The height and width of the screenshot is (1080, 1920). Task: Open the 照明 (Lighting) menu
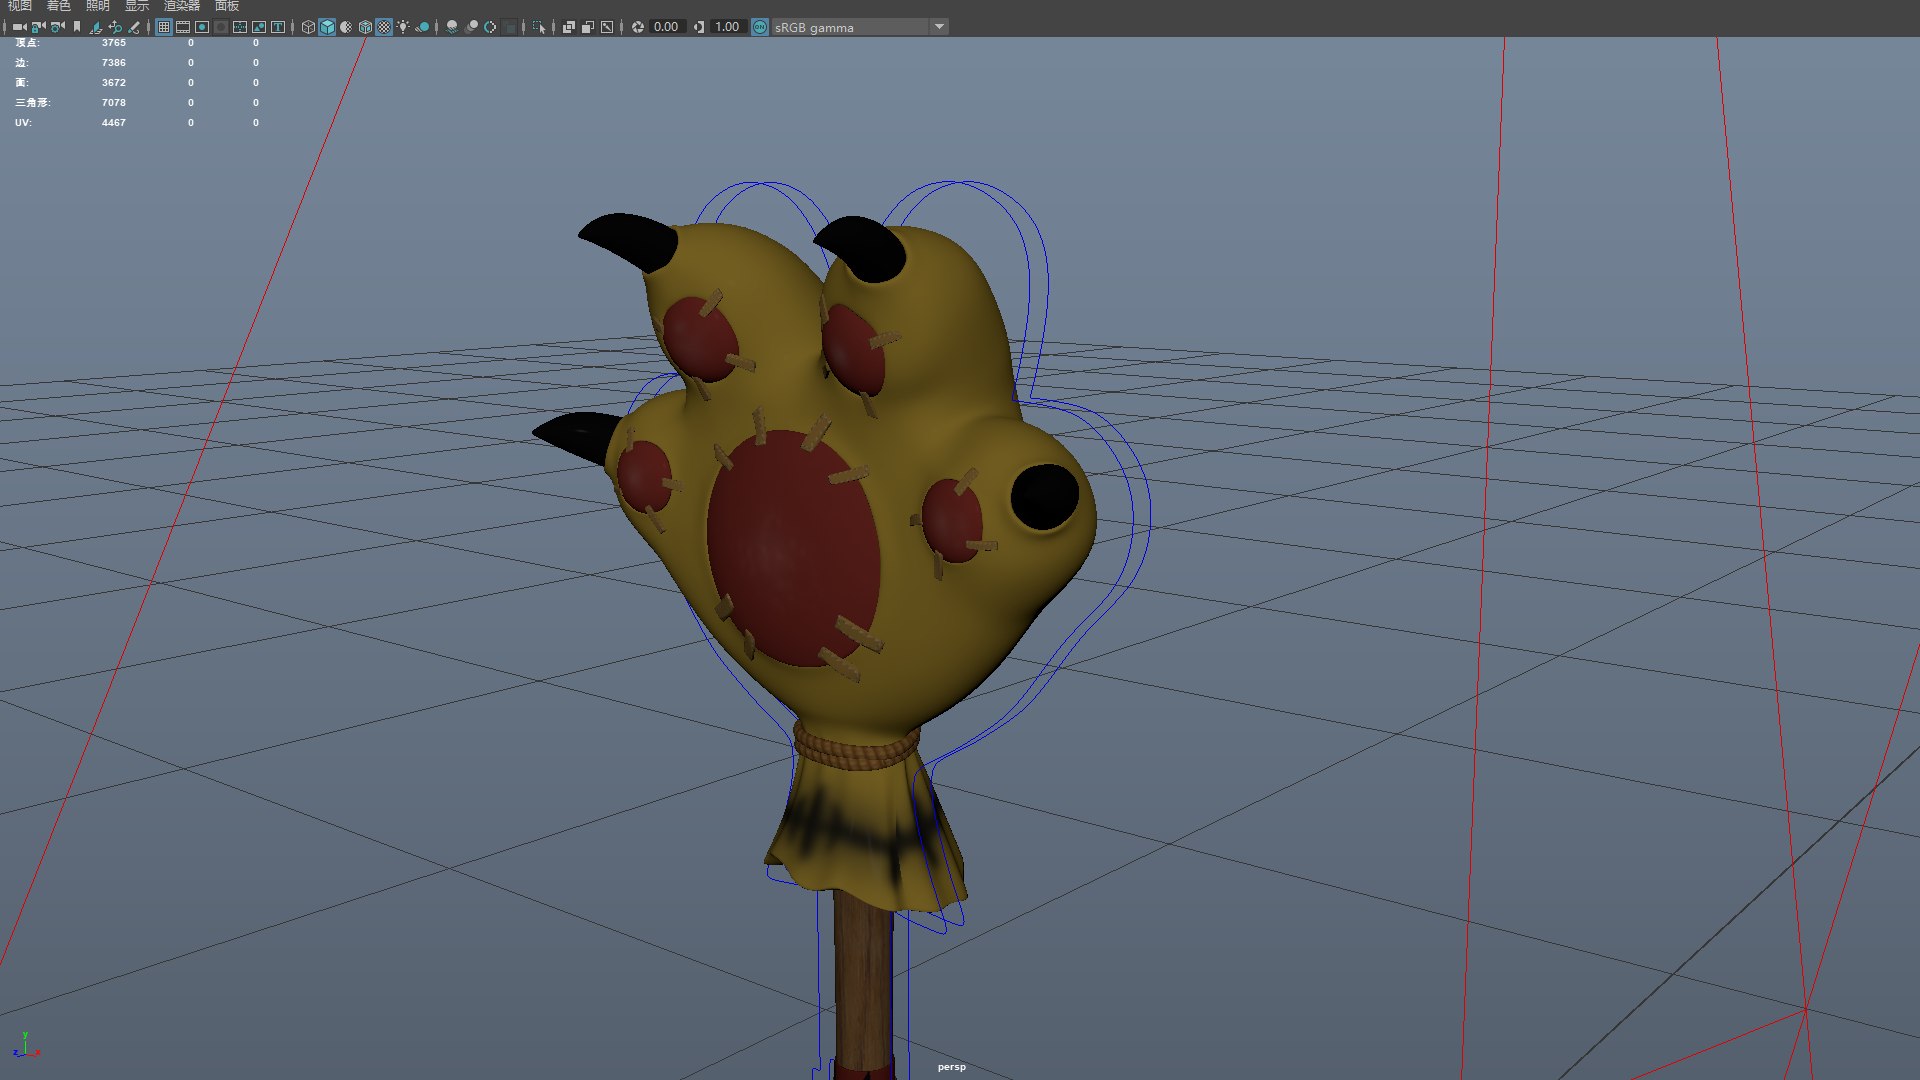pyautogui.click(x=97, y=6)
